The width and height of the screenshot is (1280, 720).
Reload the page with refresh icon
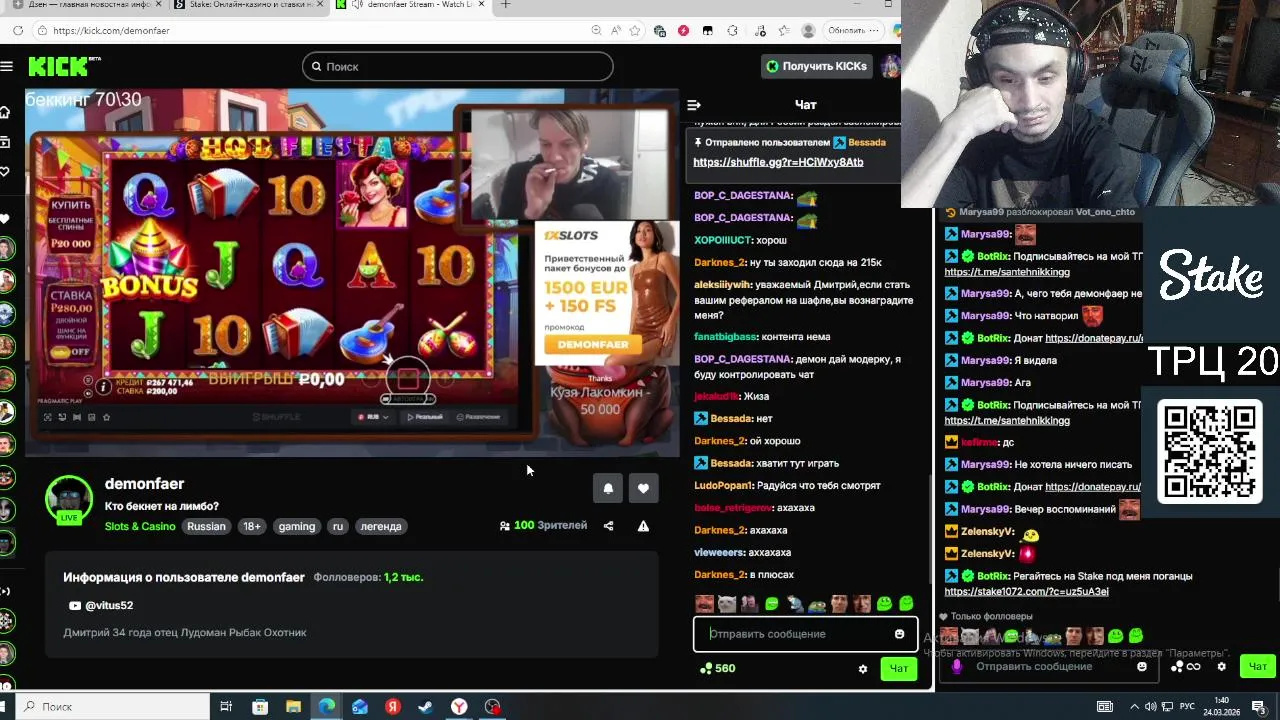tap(18, 31)
